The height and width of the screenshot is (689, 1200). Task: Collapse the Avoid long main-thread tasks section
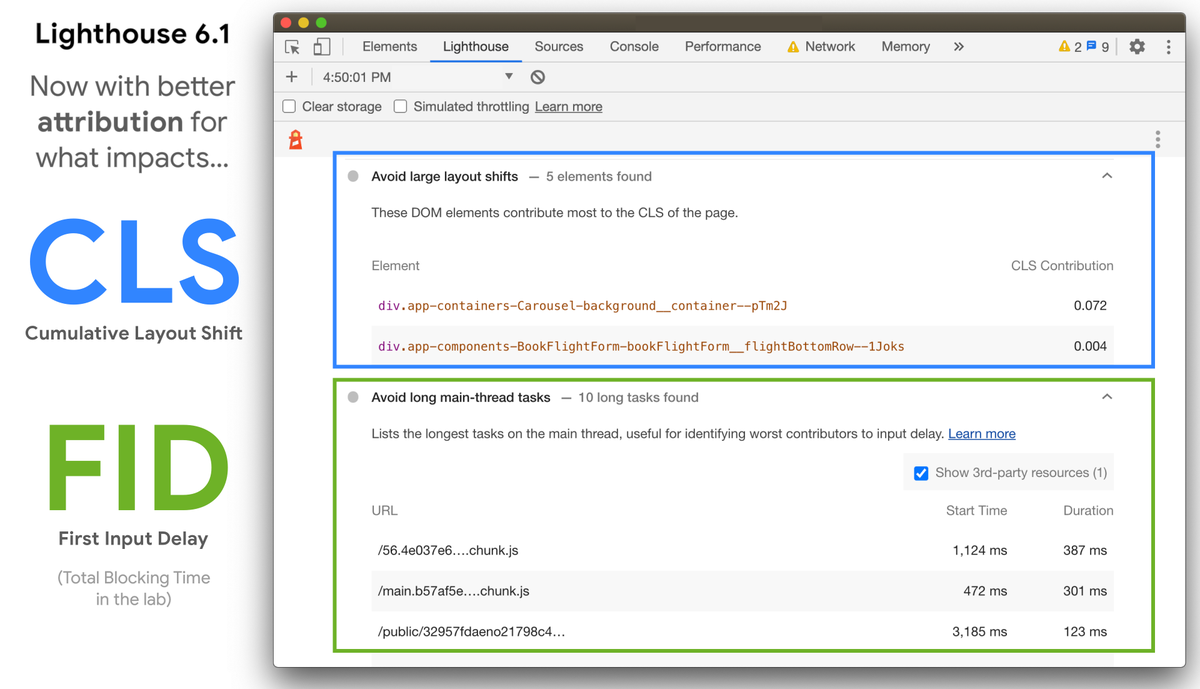click(1106, 396)
